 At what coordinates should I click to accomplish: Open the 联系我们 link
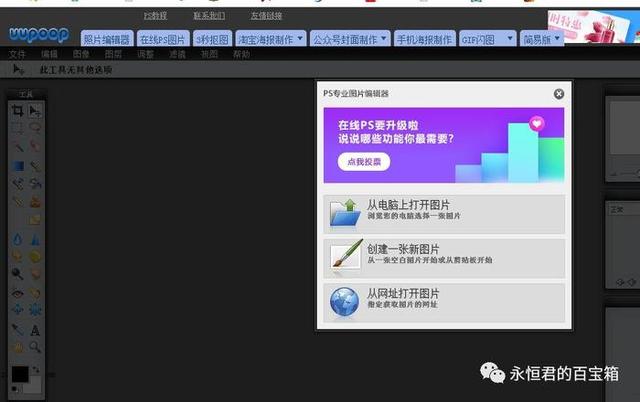click(209, 16)
